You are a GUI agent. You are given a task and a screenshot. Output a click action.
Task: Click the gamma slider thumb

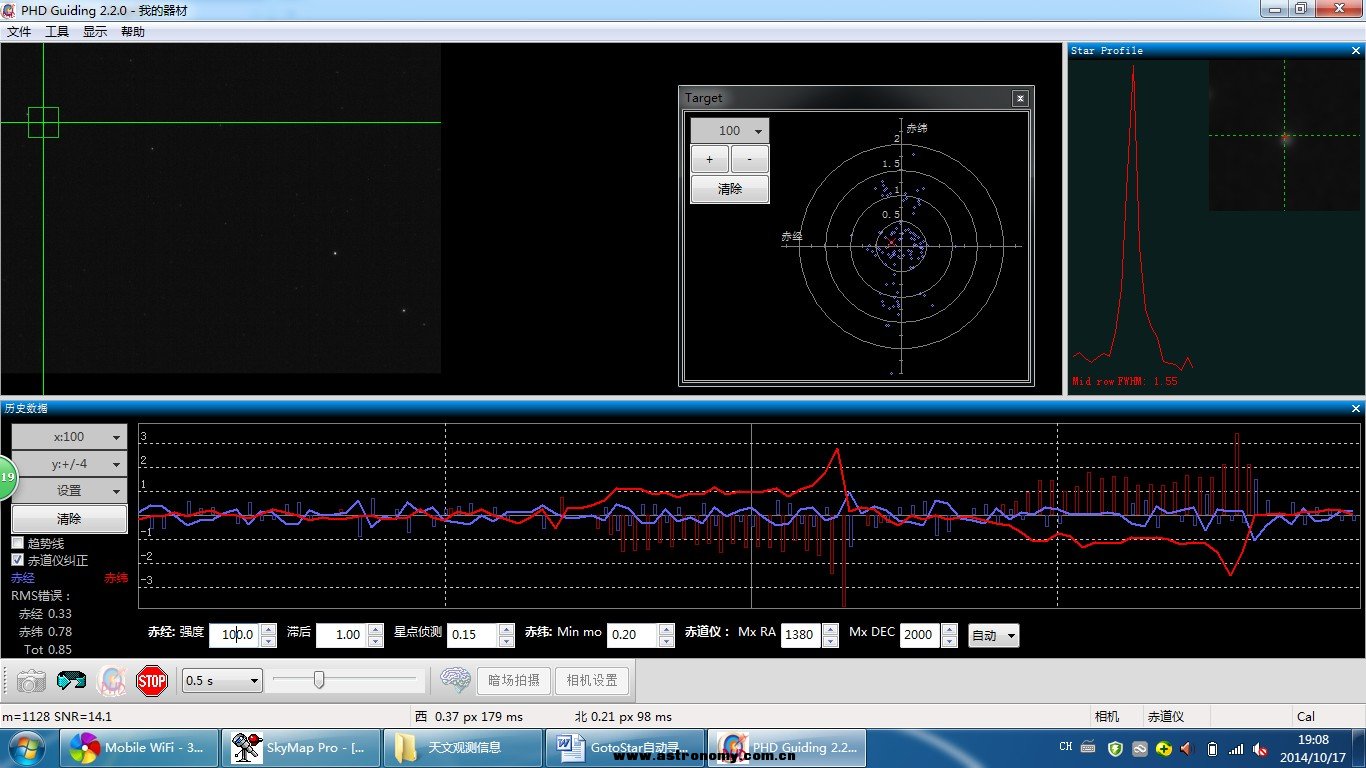[319, 680]
